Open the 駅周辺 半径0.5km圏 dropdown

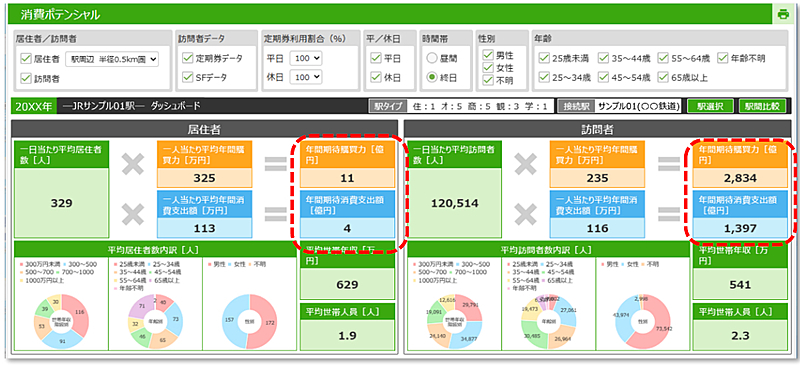tap(112, 59)
